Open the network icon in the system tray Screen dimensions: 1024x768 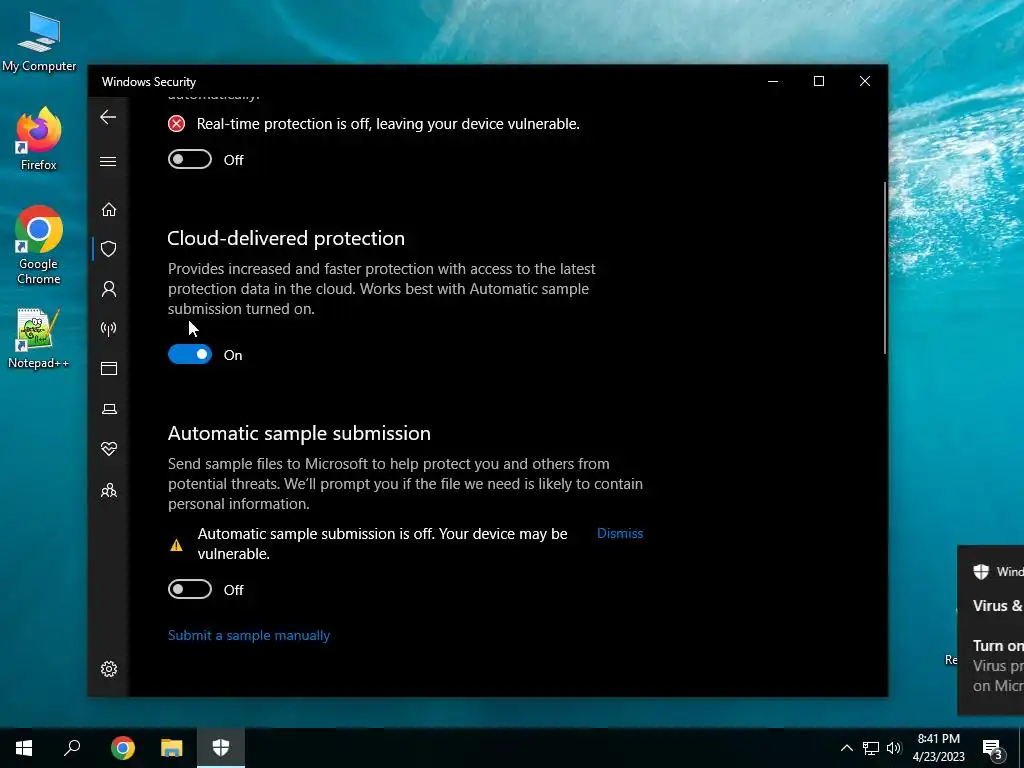pyautogui.click(x=871, y=748)
